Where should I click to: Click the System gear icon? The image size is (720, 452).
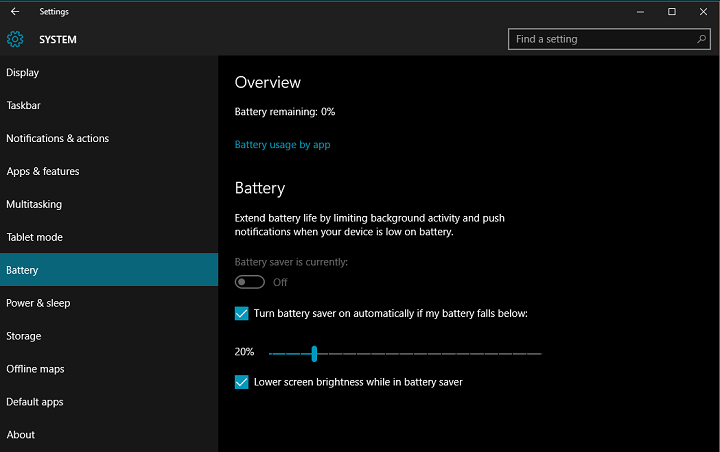coord(15,40)
